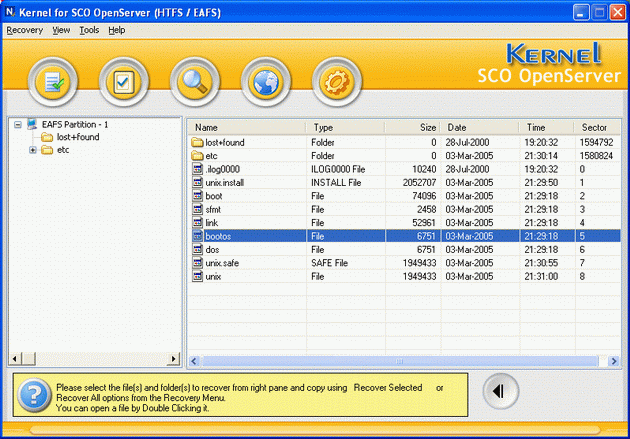Open the Tools menu
This screenshot has height=439, width=630.
click(89, 30)
